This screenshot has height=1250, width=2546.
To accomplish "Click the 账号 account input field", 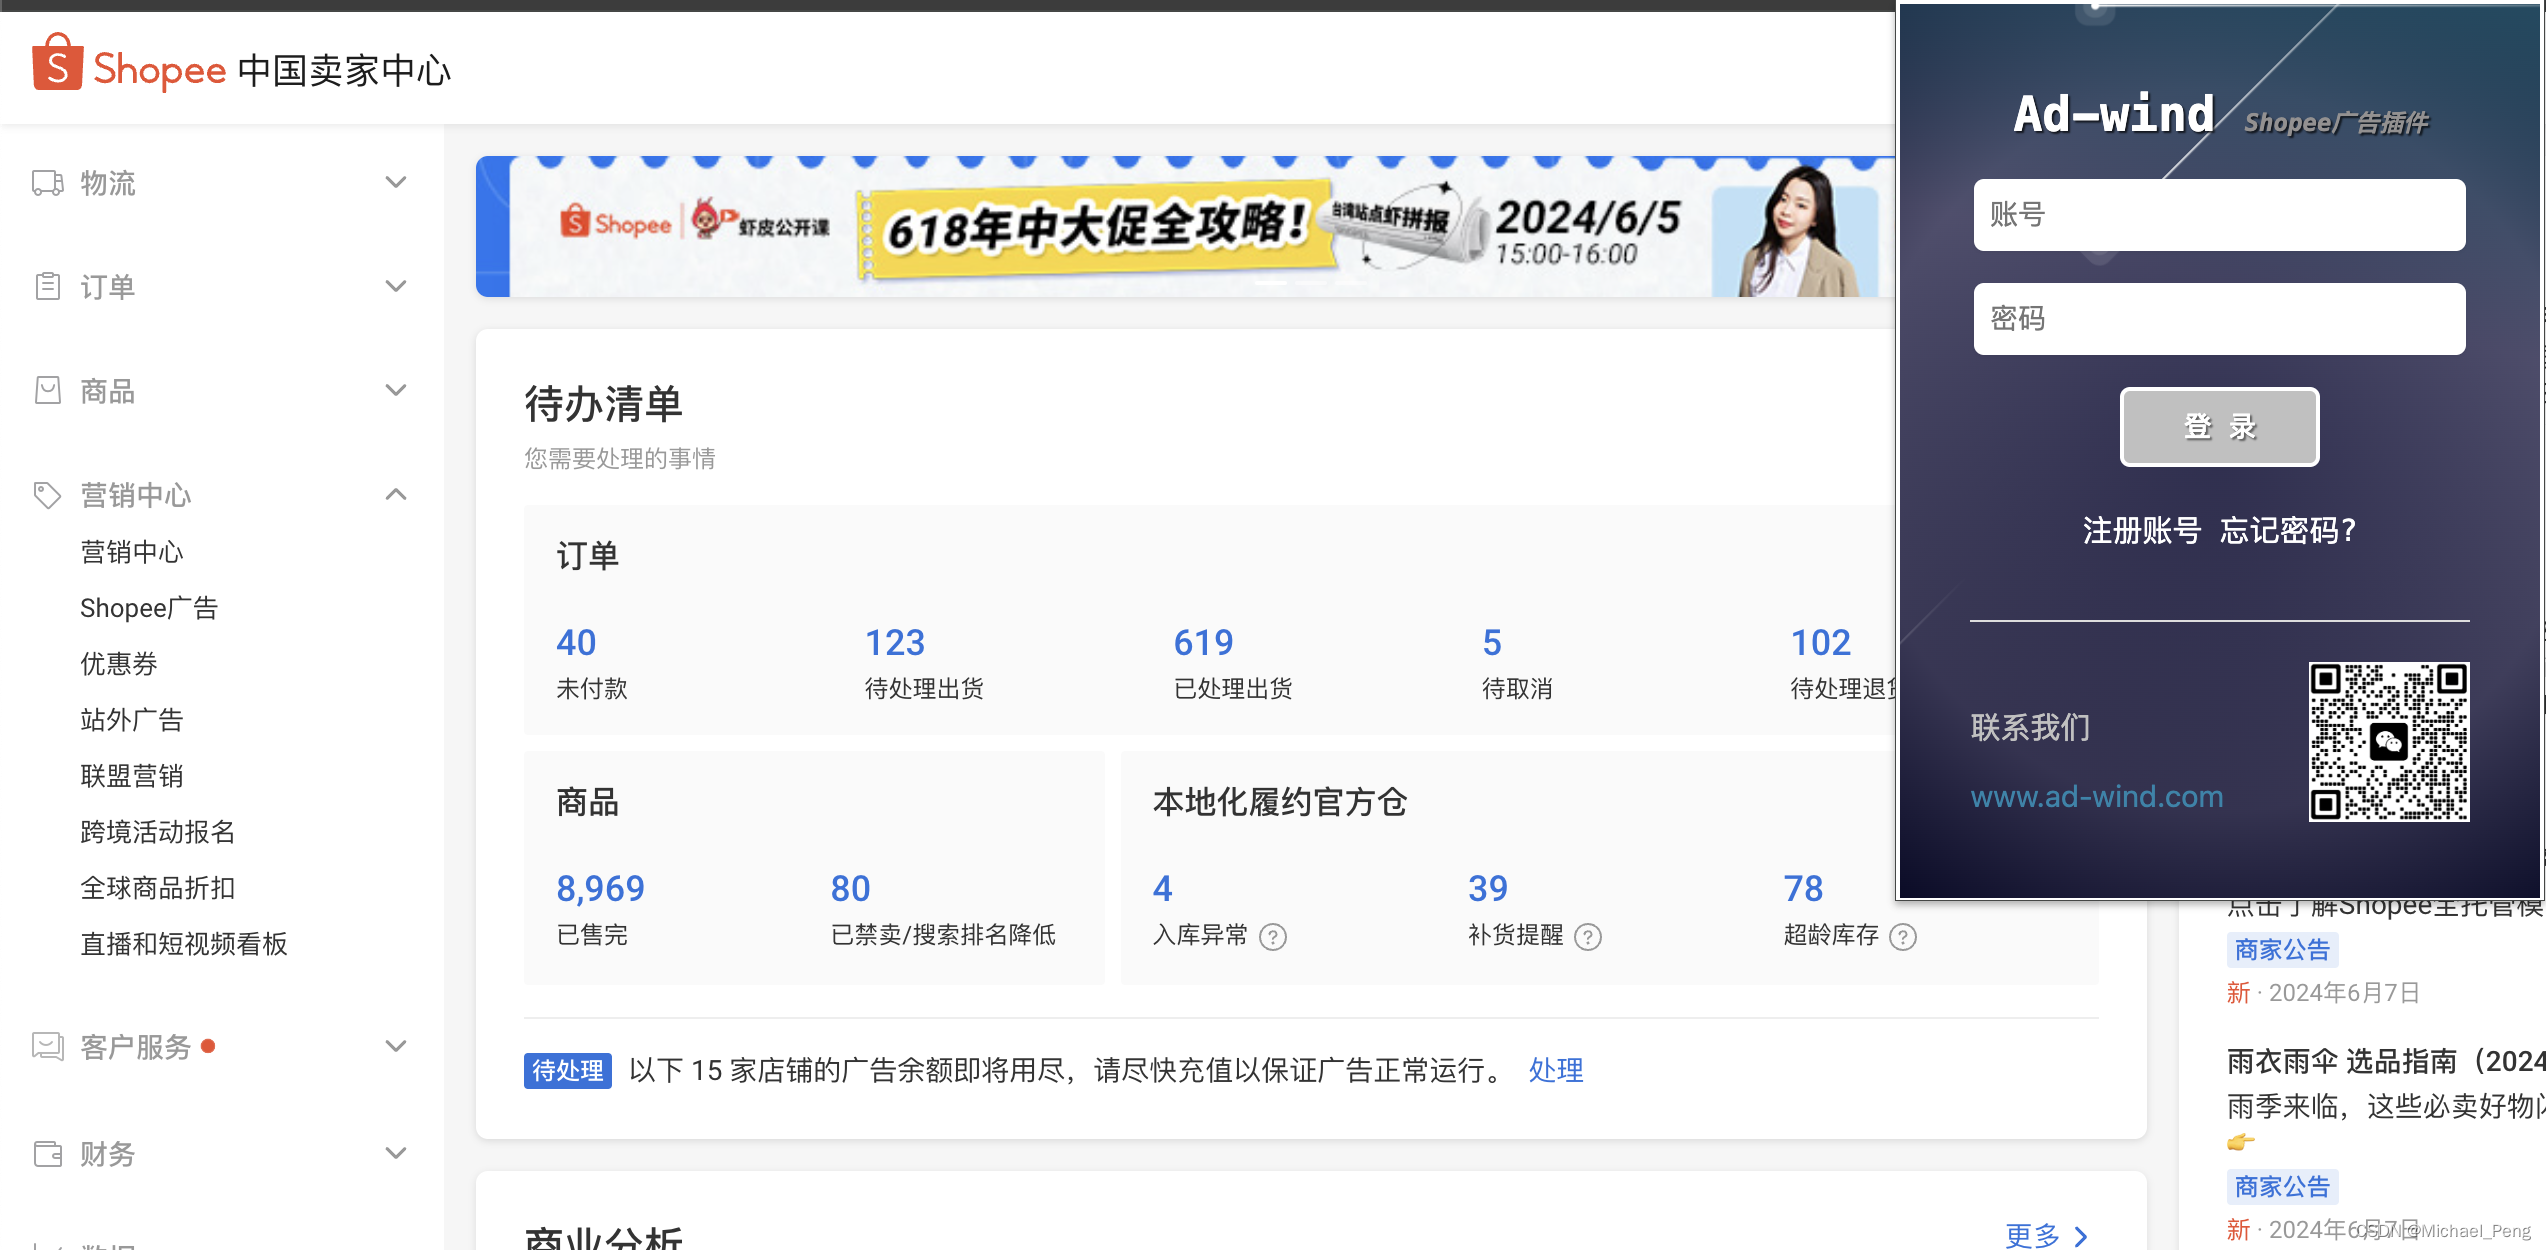I will pyautogui.click(x=2218, y=215).
